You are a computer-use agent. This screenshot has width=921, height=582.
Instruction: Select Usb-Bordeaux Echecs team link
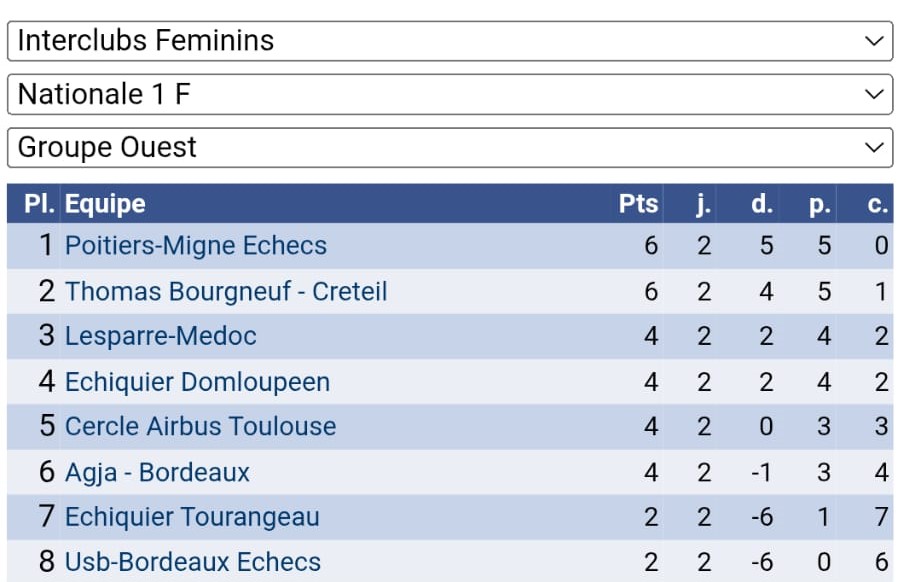coord(193,562)
